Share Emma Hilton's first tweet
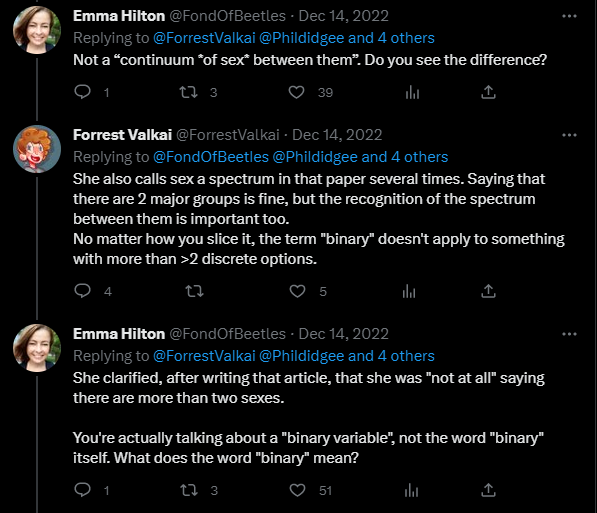The width and height of the screenshot is (597, 513). [x=488, y=92]
